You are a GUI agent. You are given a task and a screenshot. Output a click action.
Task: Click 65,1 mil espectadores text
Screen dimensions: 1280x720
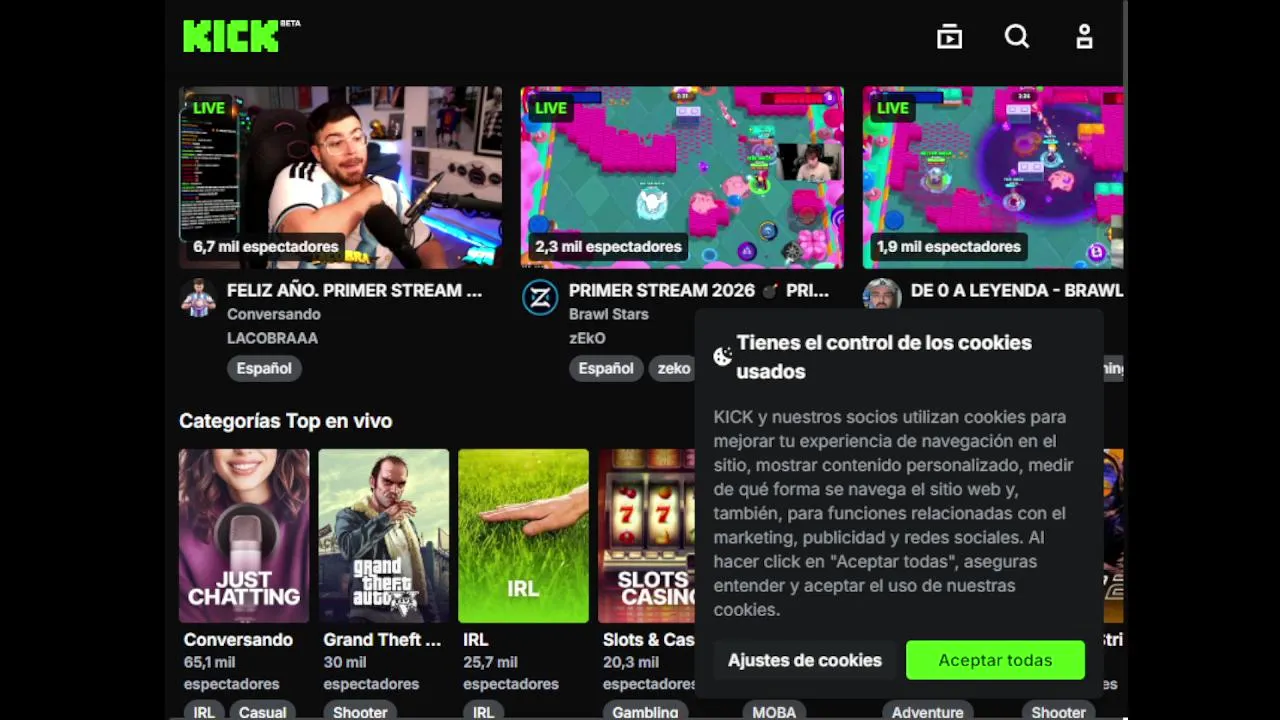231,673
